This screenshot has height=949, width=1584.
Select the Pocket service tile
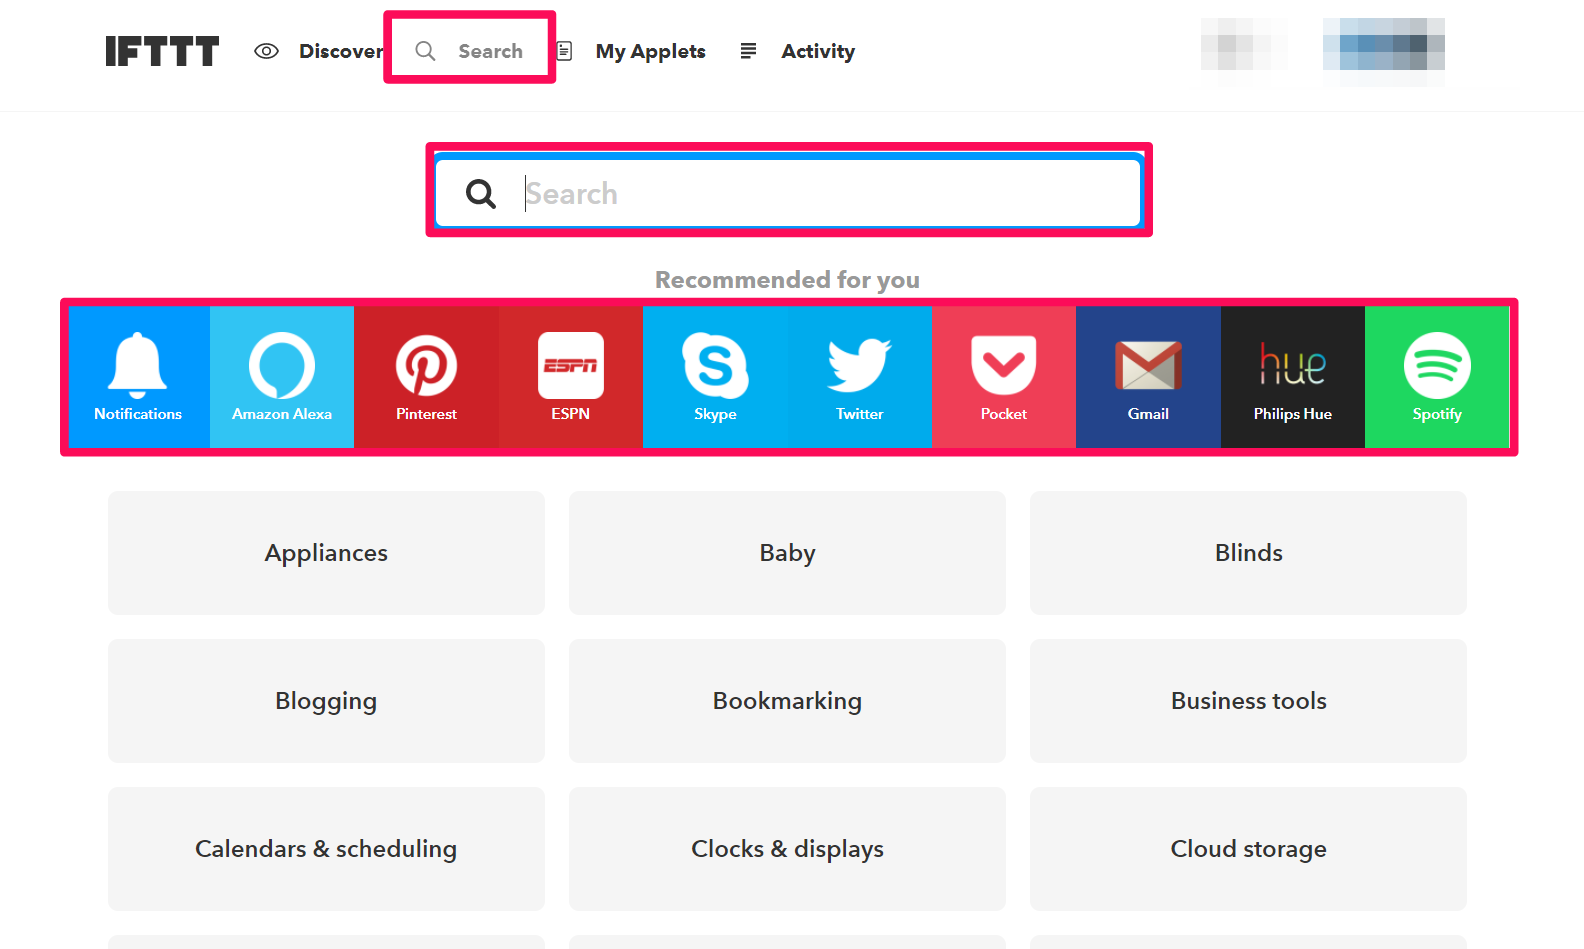pos(1004,377)
